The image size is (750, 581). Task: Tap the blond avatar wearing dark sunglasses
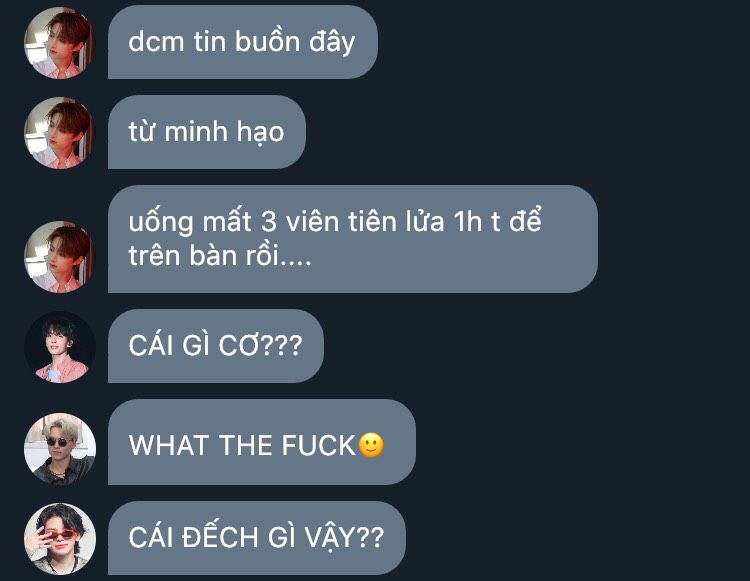[60, 449]
